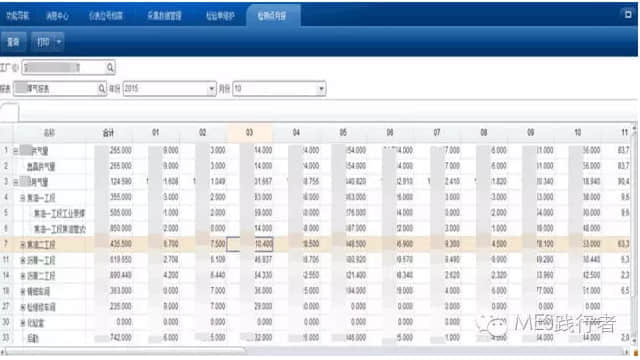Expand the highlighted row 7 tree node
Image resolution: width=640 pixels, height=360 pixels.
23,245
